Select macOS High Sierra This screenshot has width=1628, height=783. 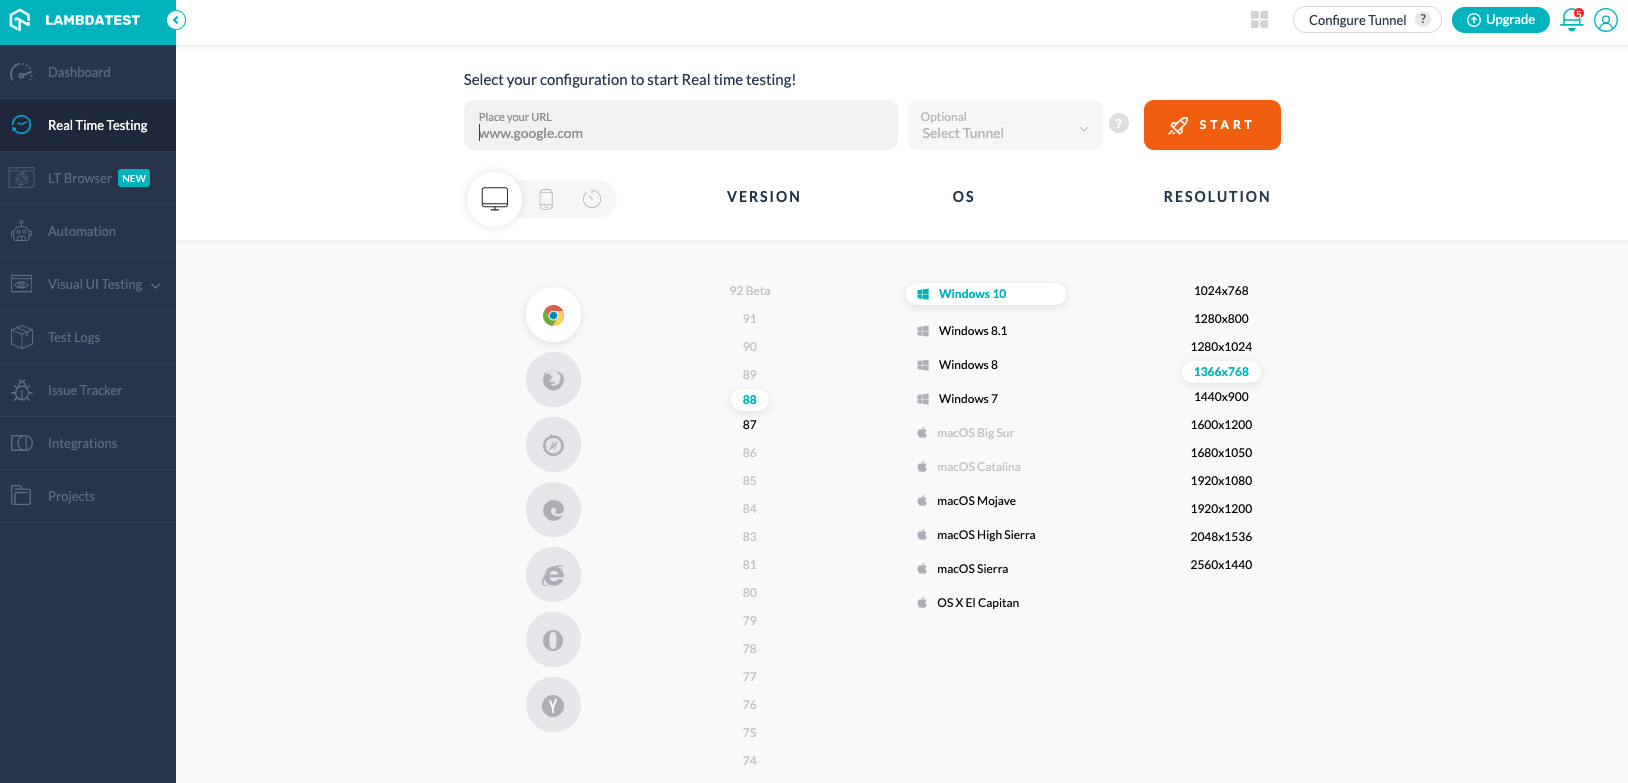pos(976,535)
